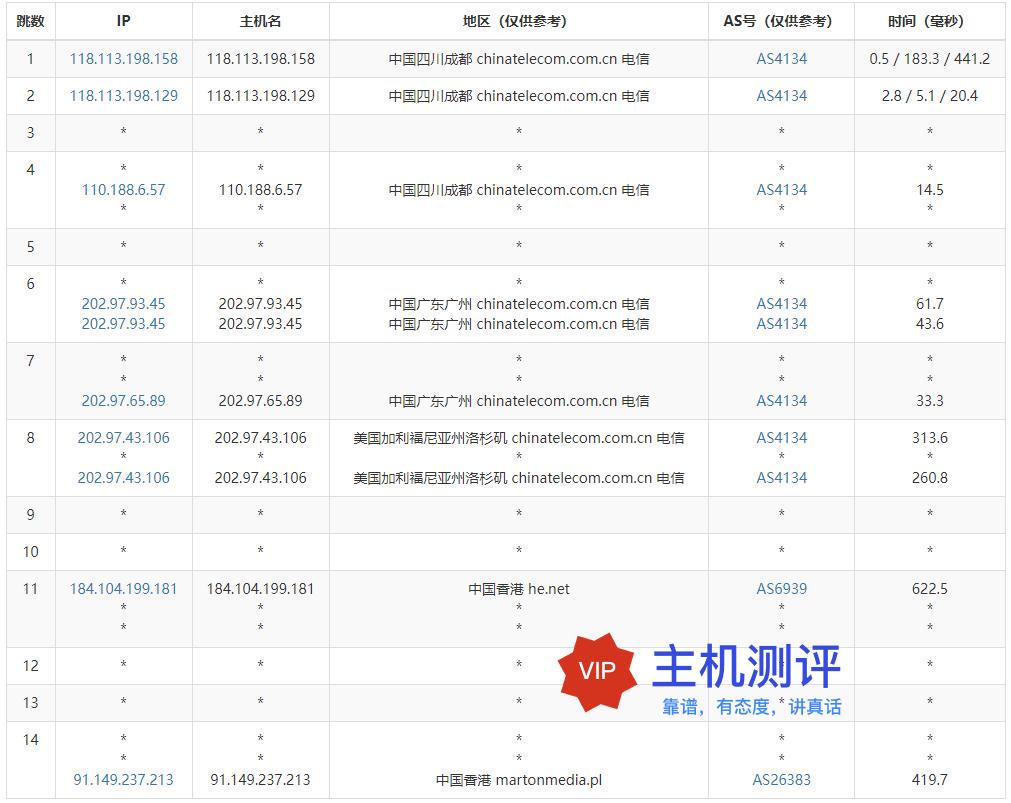Select the region text 中国香港 martonmedia.pl
Viewport: 1011px width, 803px height.
coord(519,780)
